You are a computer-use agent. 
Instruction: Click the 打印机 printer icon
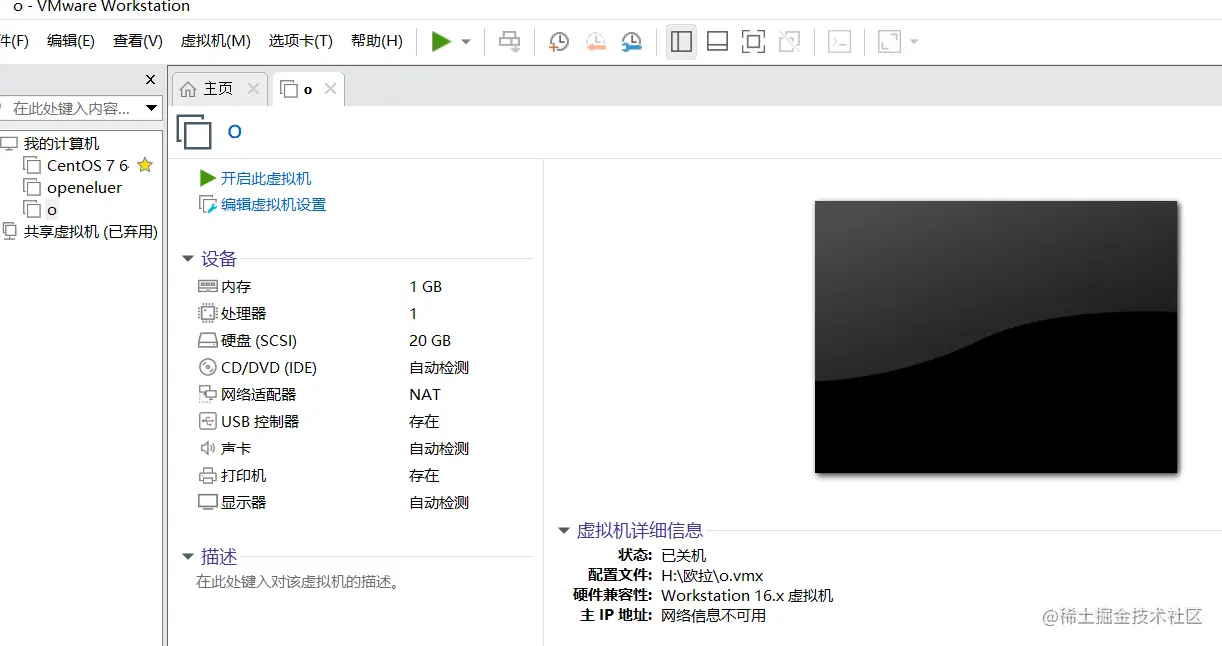[x=208, y=475]
